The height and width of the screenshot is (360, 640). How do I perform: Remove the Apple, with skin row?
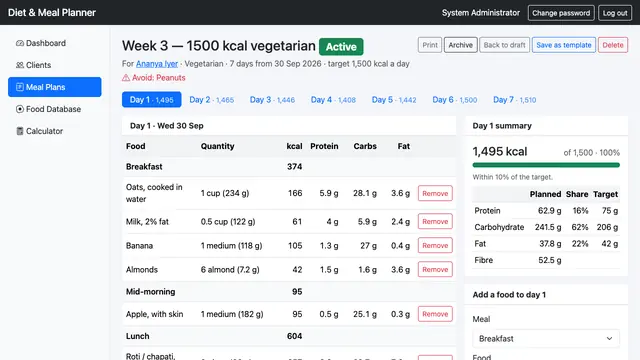click(x=435, y=314)
